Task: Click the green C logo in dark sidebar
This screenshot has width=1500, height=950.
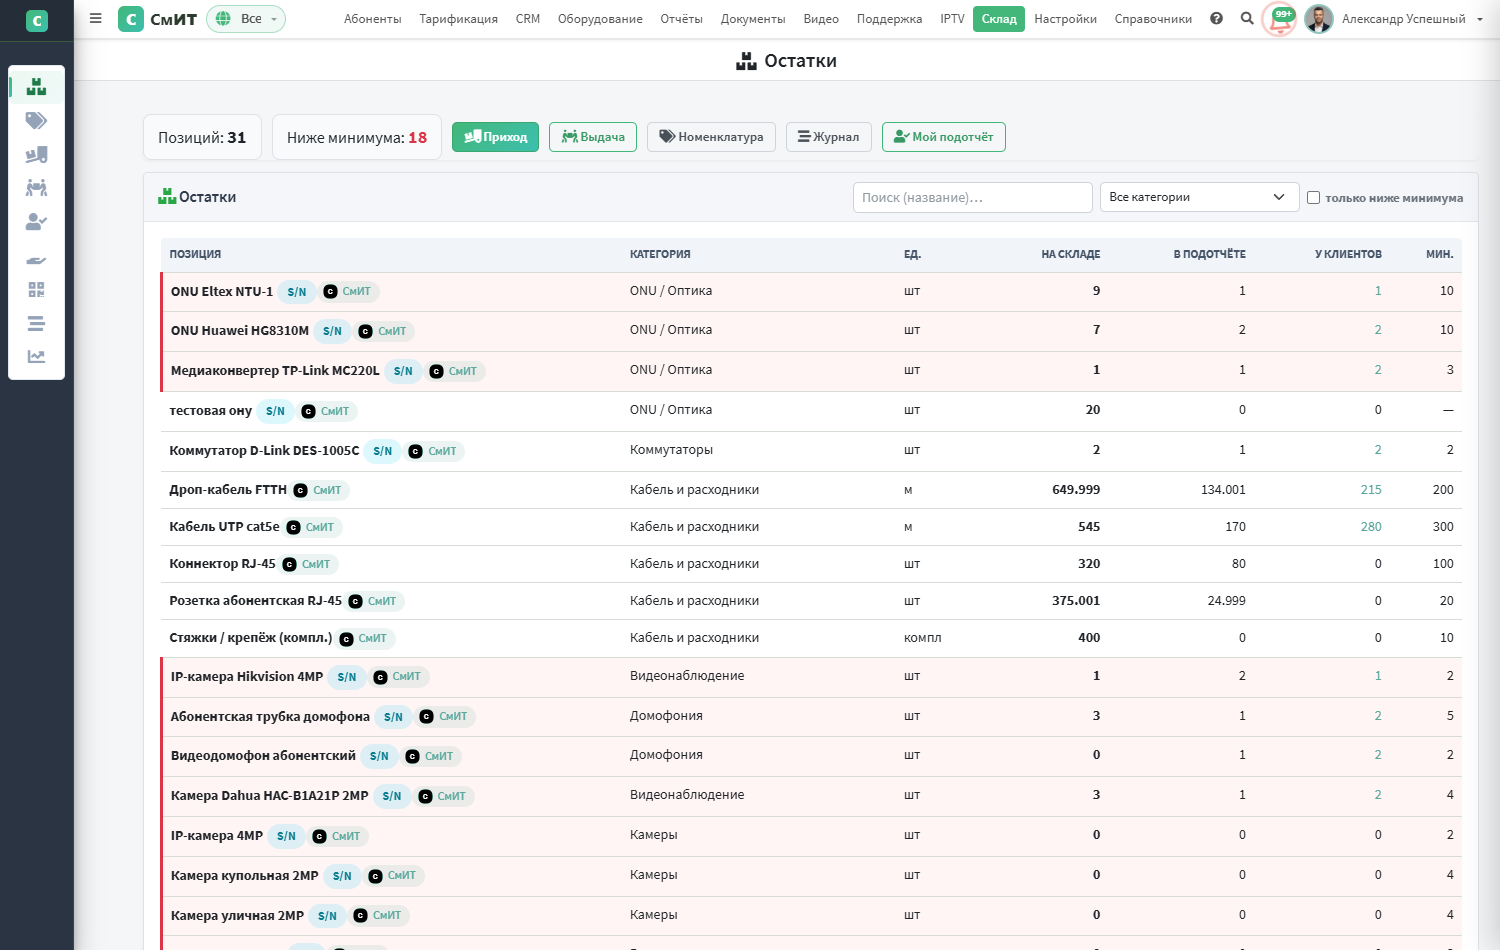Action: [x=37, y=20]
